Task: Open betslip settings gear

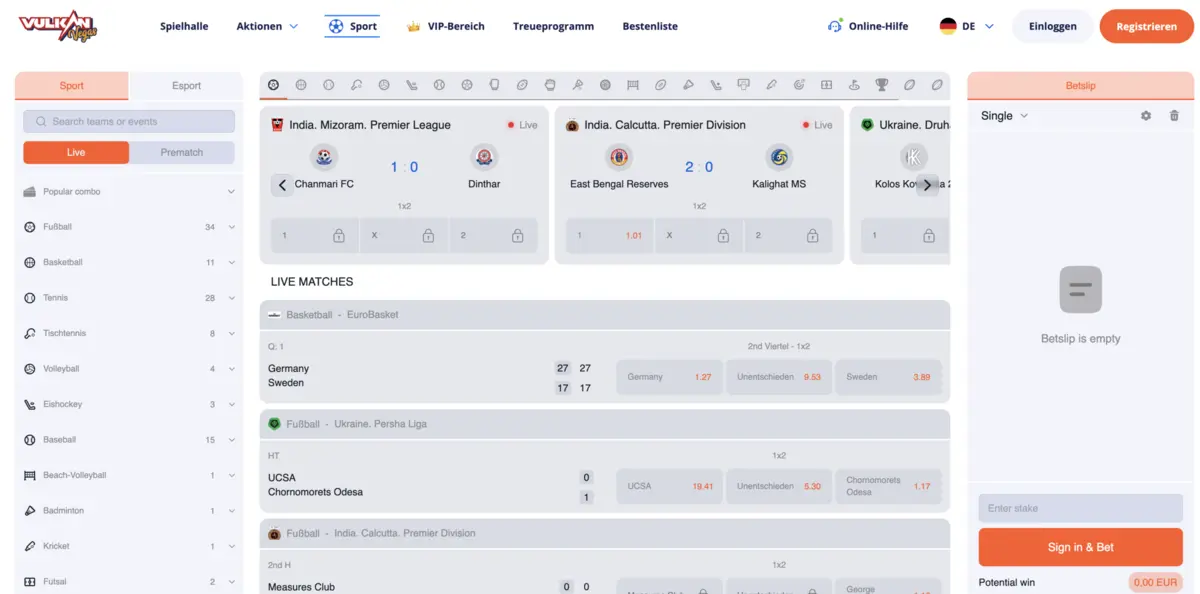Action: pos(1146,116)
